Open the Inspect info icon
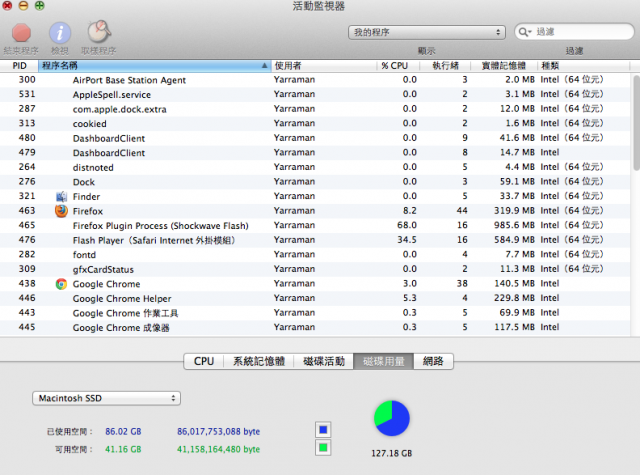This screenshot has height=475, width=640. 60,33
